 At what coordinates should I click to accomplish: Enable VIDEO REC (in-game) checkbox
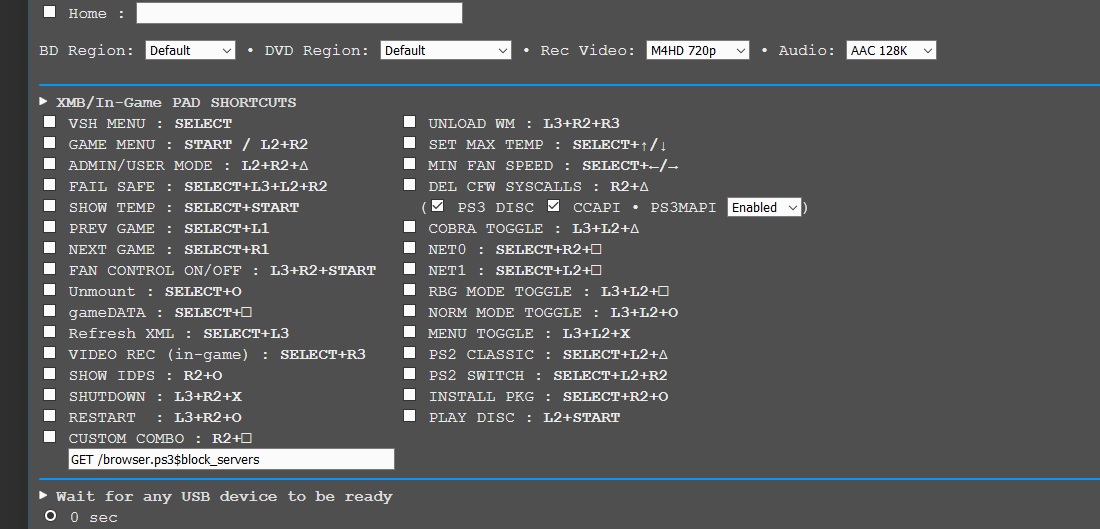click(x=49, y=353)
